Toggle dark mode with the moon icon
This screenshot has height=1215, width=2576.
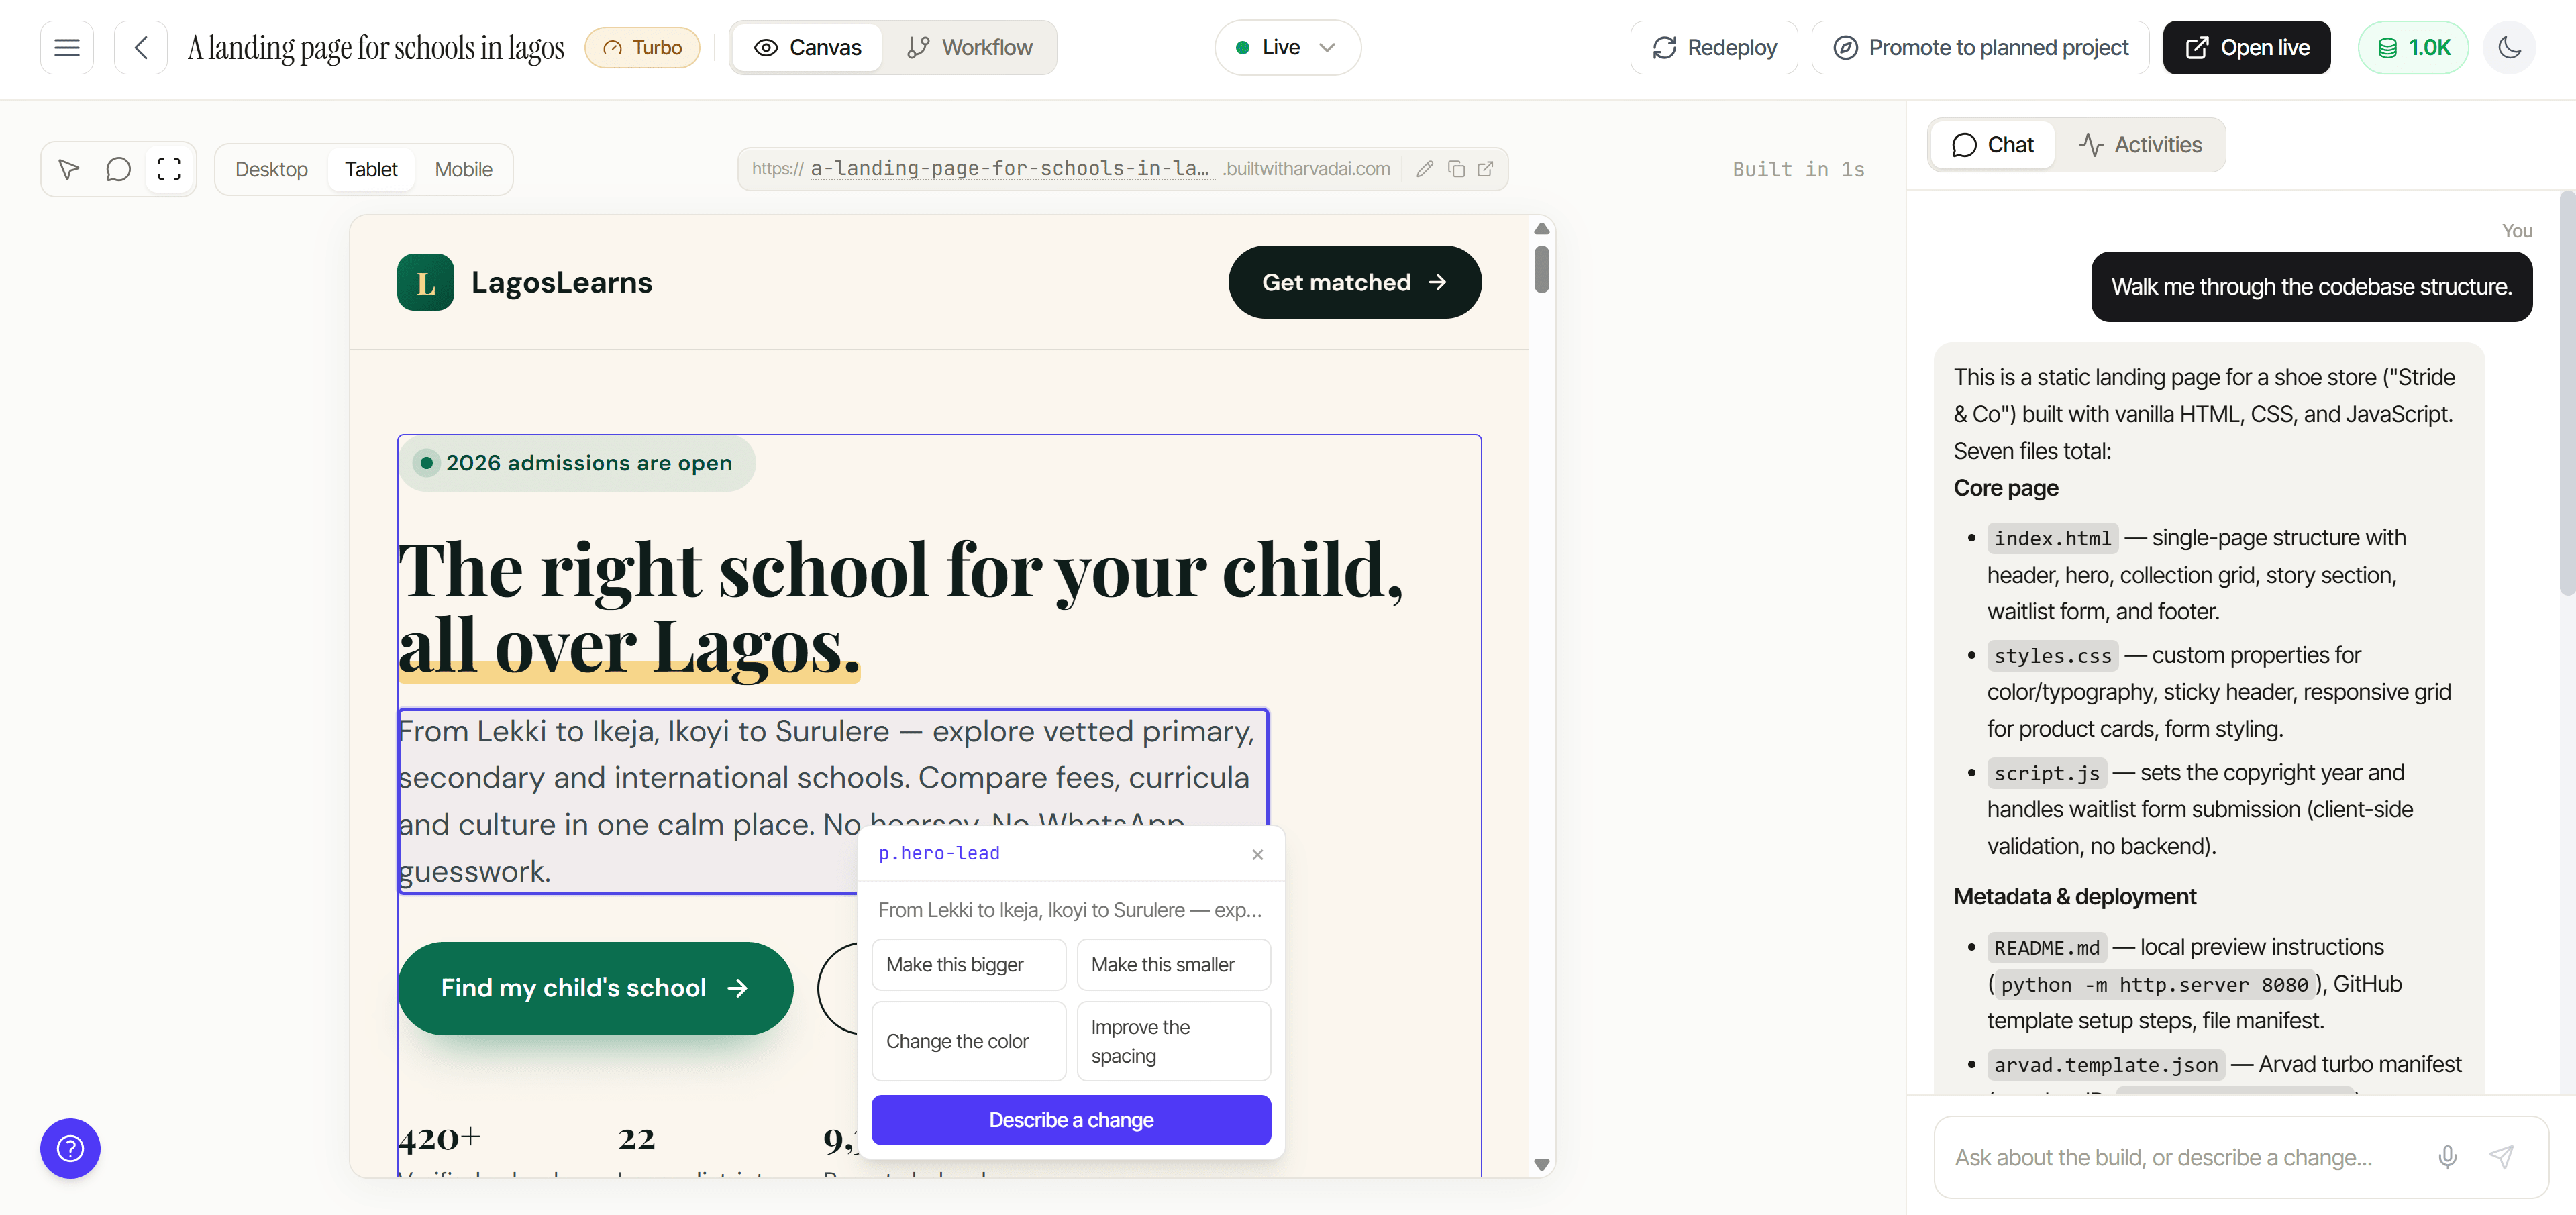tap(2509, 47)
